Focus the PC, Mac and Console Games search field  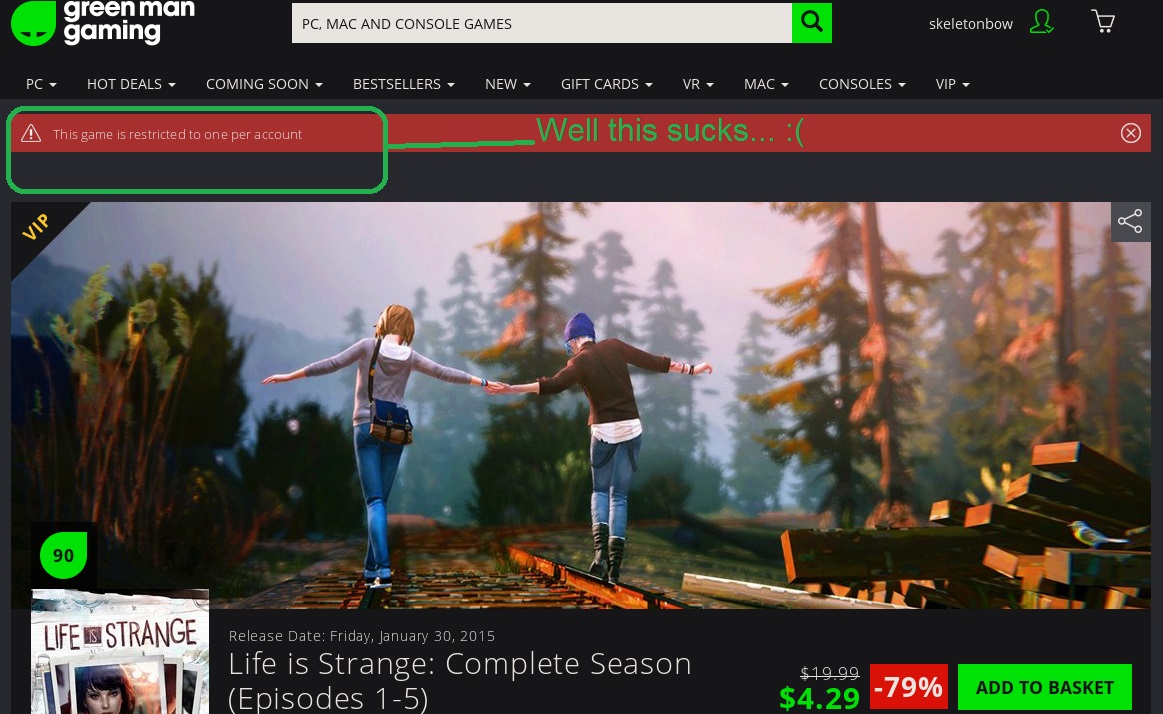541,23
